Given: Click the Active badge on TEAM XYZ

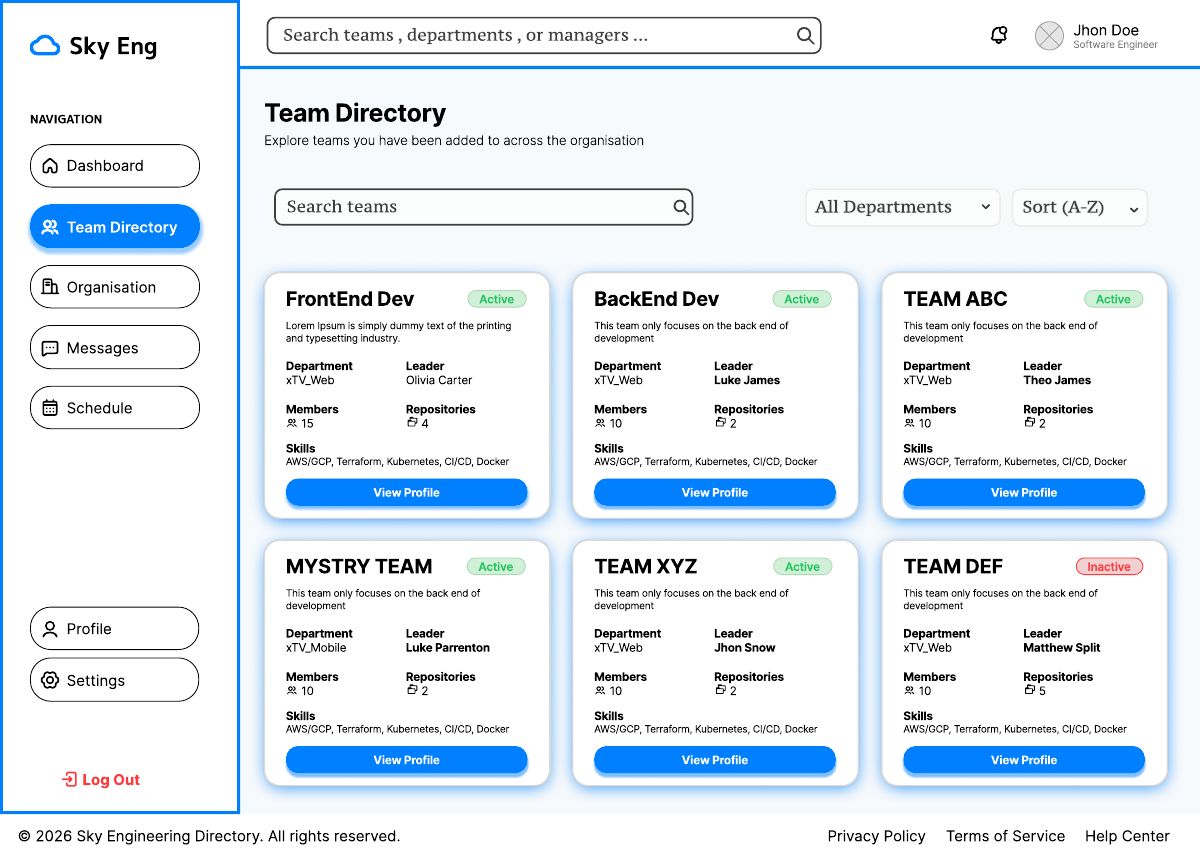Looking at the screenshot, I should (x=802, y=567).
